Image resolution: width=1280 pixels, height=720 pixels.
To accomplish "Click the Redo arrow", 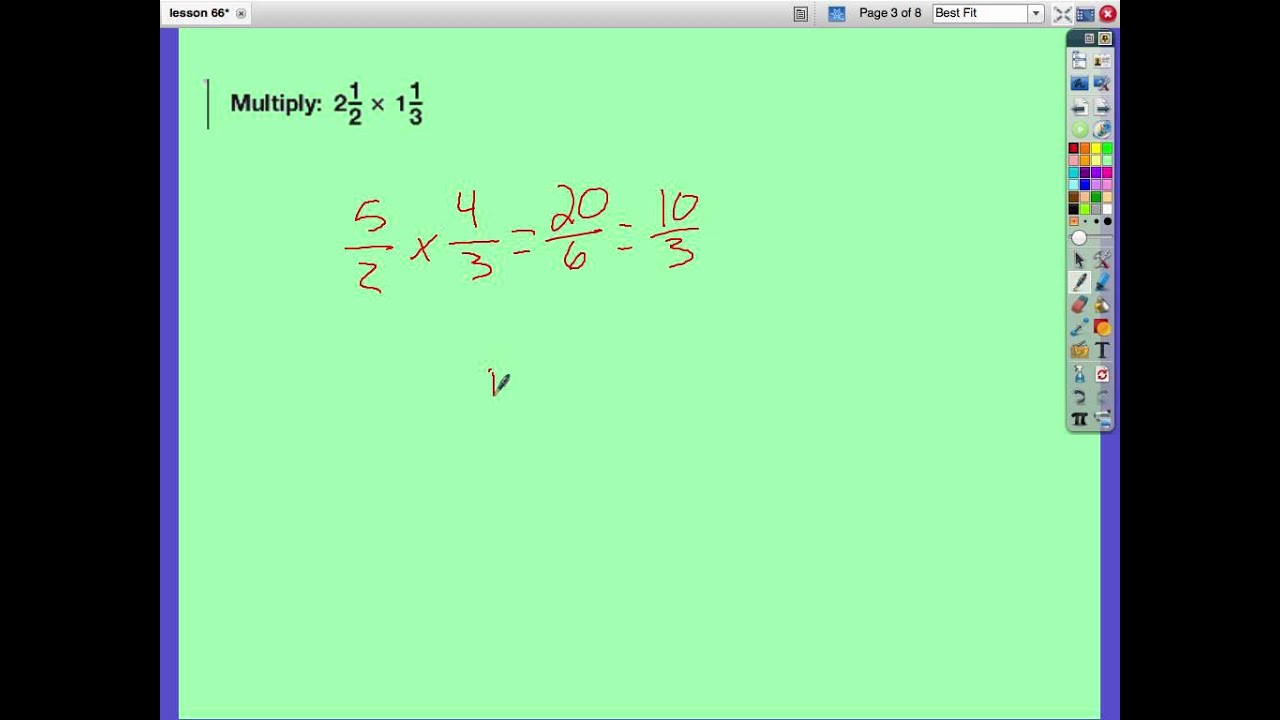I will tap(1102, 397).
